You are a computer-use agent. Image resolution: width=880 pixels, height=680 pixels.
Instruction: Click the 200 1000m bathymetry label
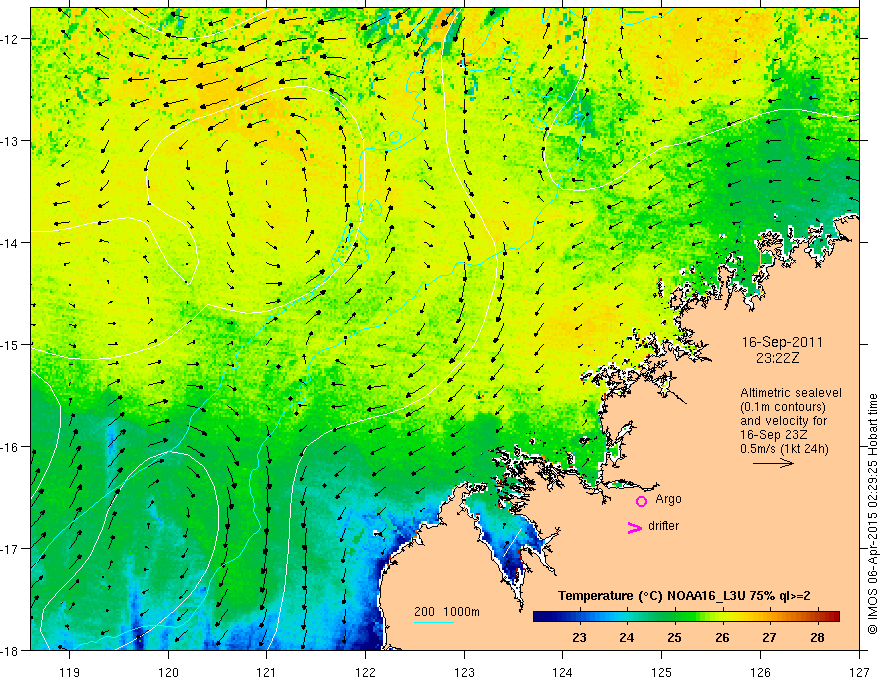pos(447,612)
